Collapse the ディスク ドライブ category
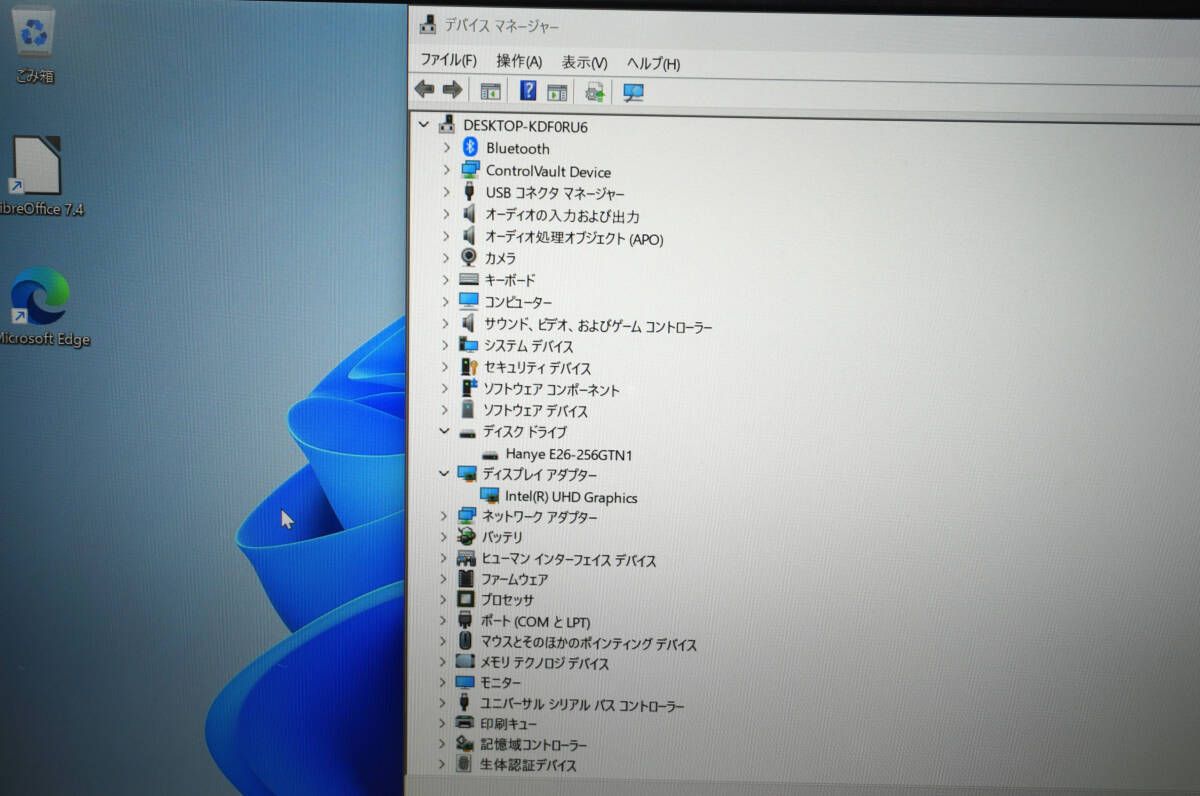Image resolution: width=1200 pixels, height=796 pixels. click(445, 432)
